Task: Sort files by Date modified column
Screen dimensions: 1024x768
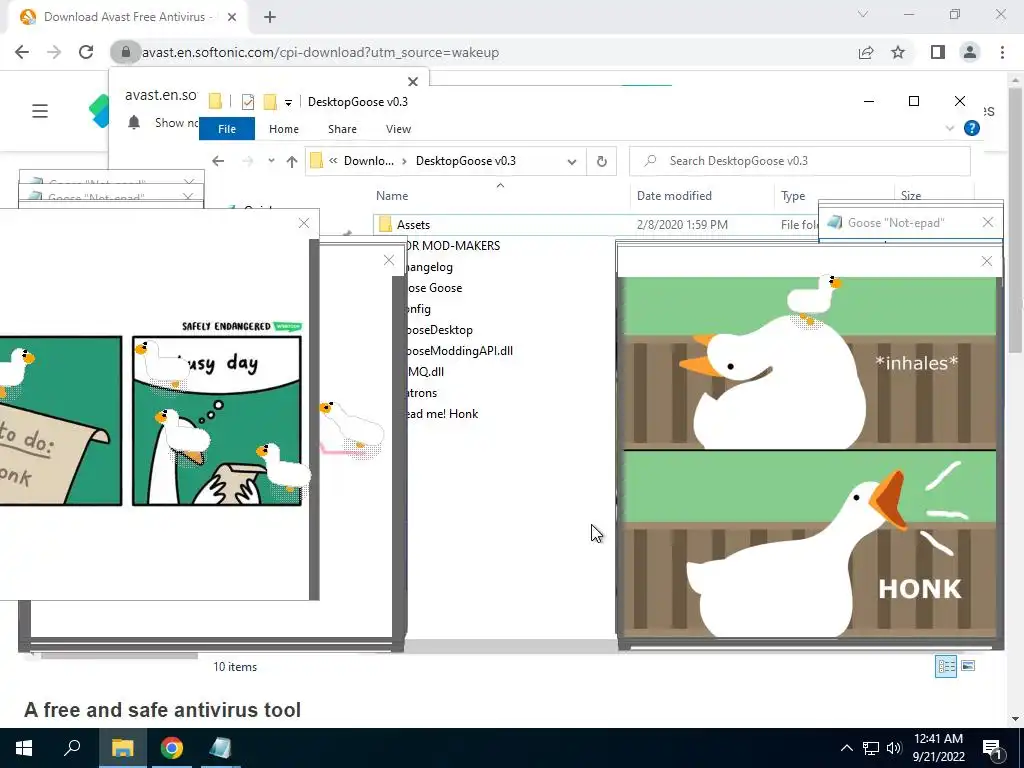Action: [x=674, y=196]
